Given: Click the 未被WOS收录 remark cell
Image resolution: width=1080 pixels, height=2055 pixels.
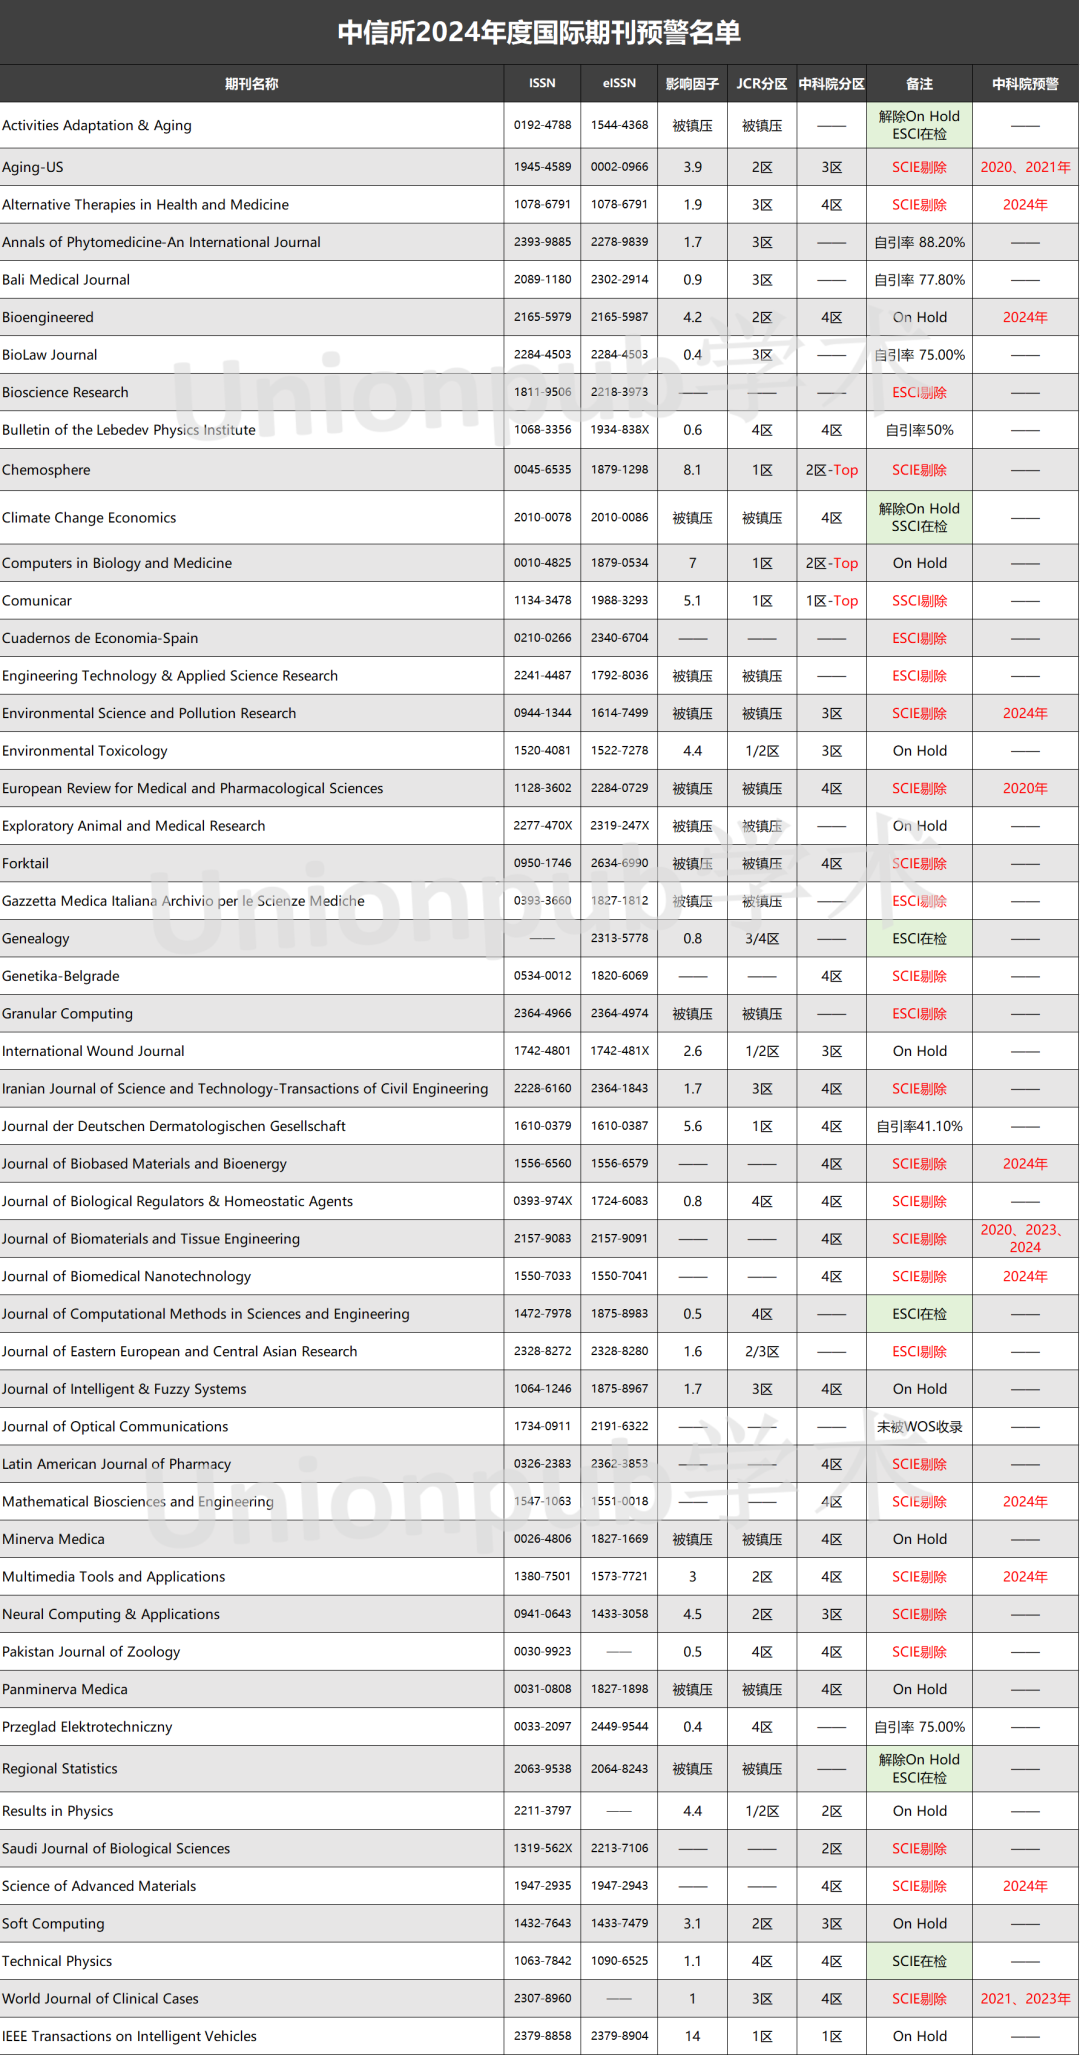Looking at the screenshot, I should point(919,1427).
